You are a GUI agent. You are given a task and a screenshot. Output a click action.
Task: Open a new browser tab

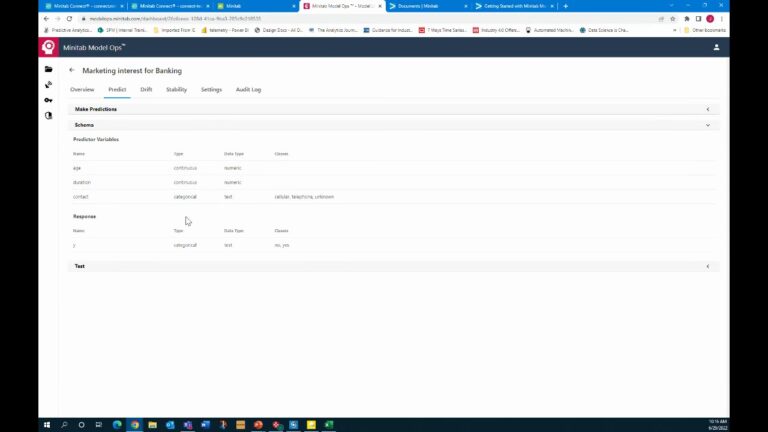tap(565, 6)
